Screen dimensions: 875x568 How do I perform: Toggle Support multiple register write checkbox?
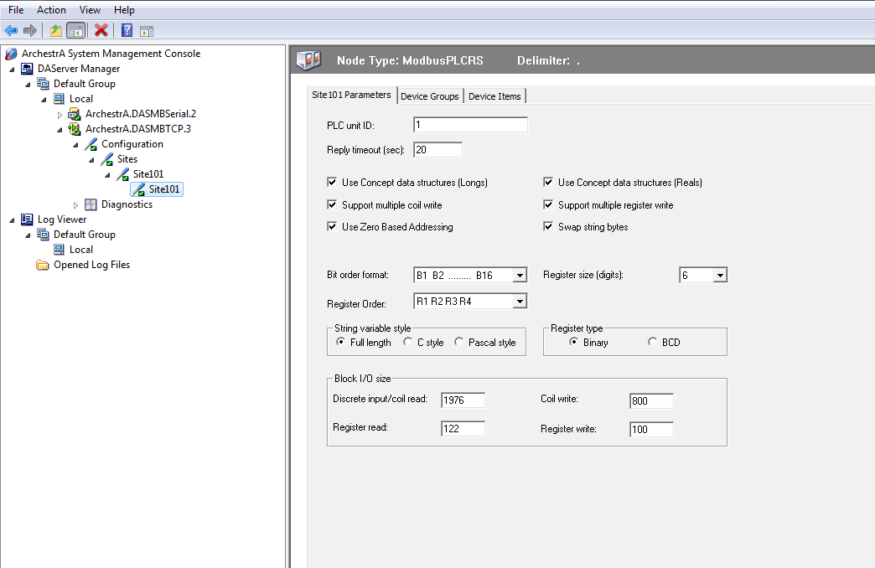[x=548, y=205]
